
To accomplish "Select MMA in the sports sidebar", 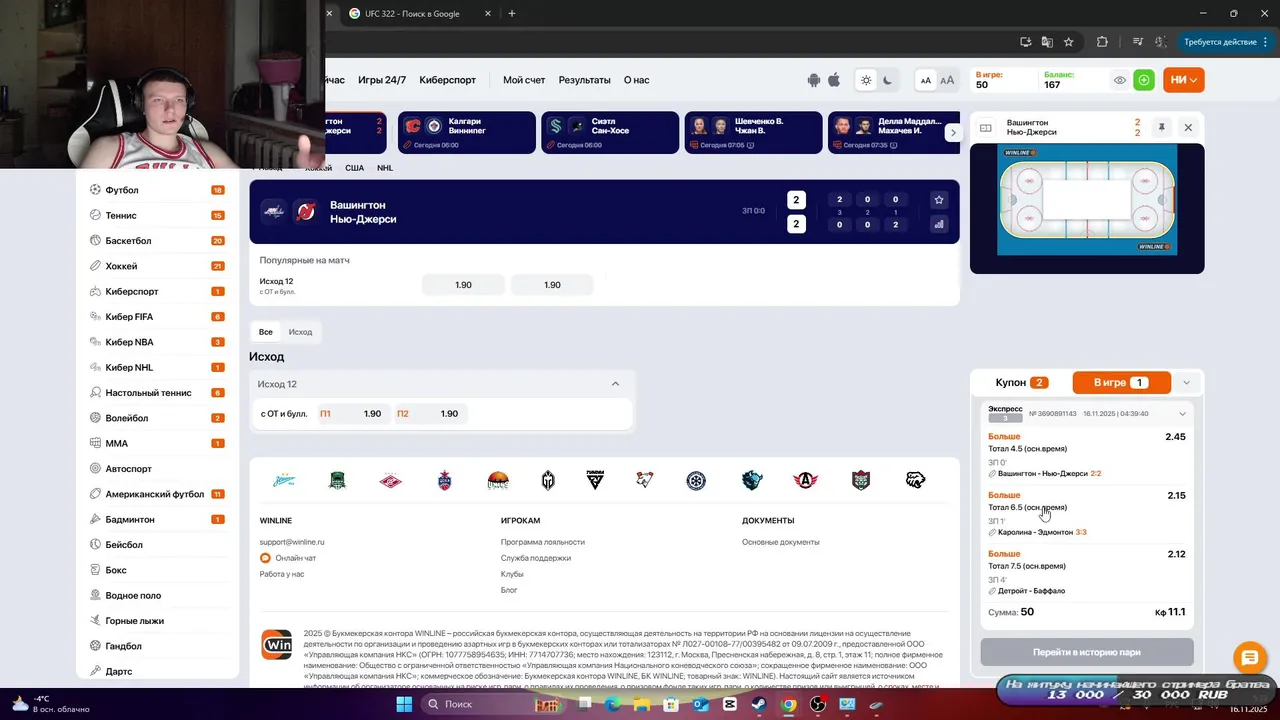I will (x=157, y=443).
